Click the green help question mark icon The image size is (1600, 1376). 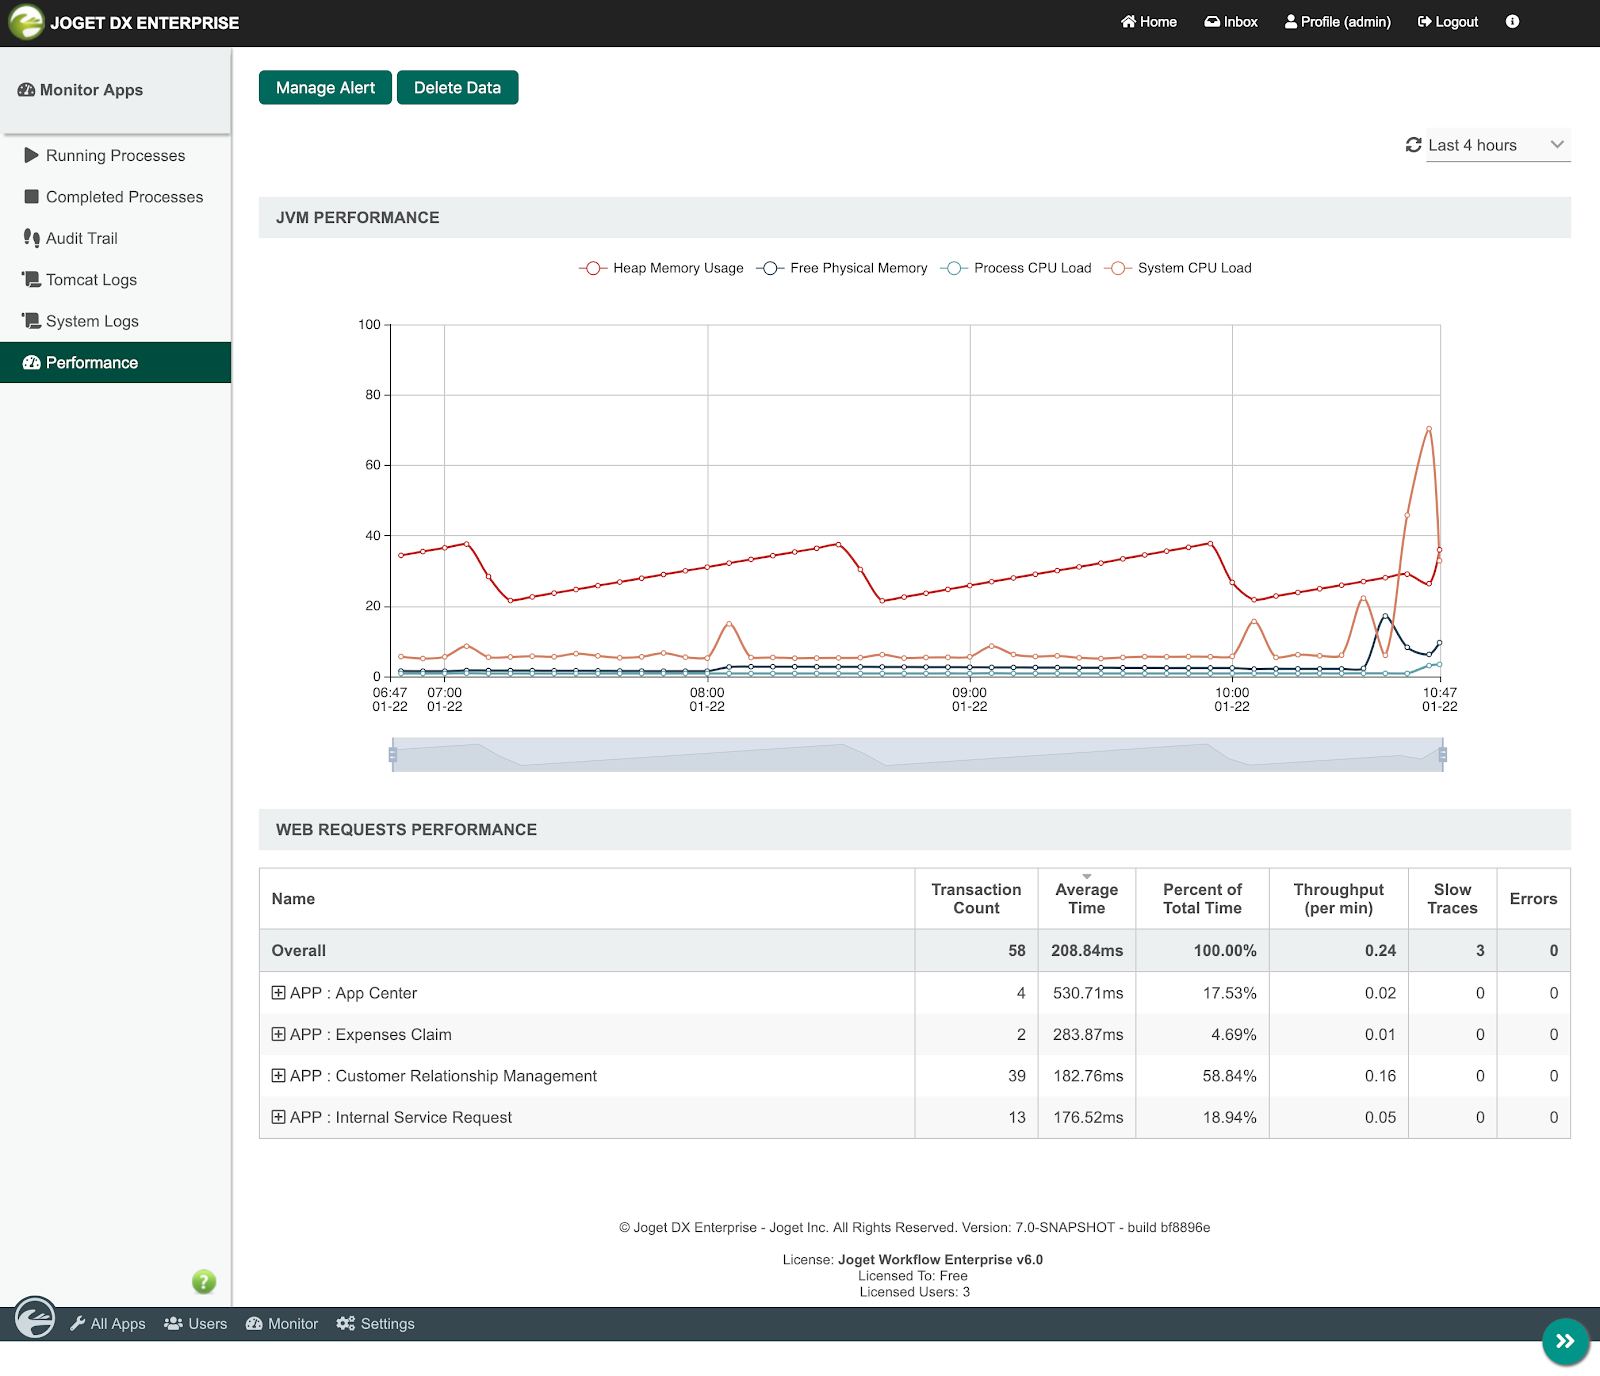(x=204, y=1282)
